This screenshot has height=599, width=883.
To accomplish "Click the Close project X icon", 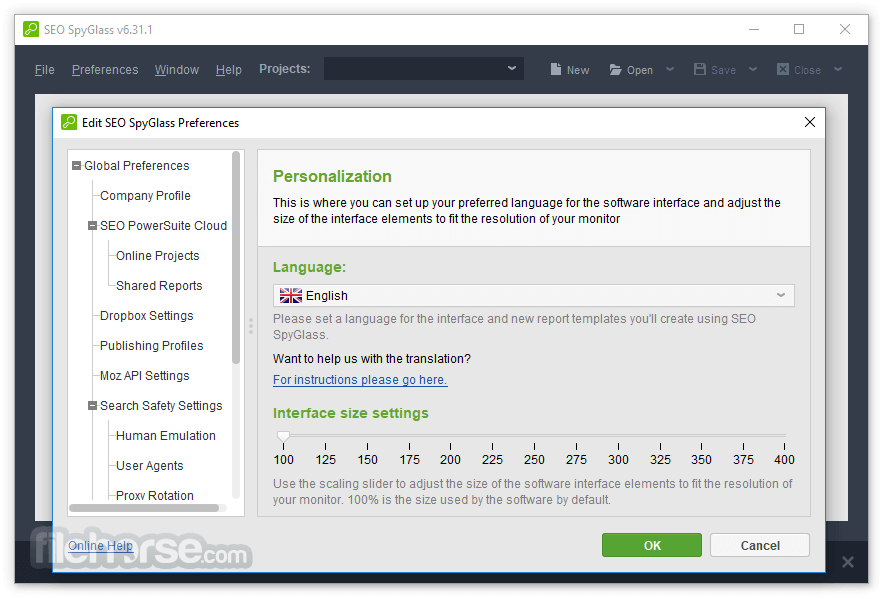I will pyautogui.click(x=782, y=69).
